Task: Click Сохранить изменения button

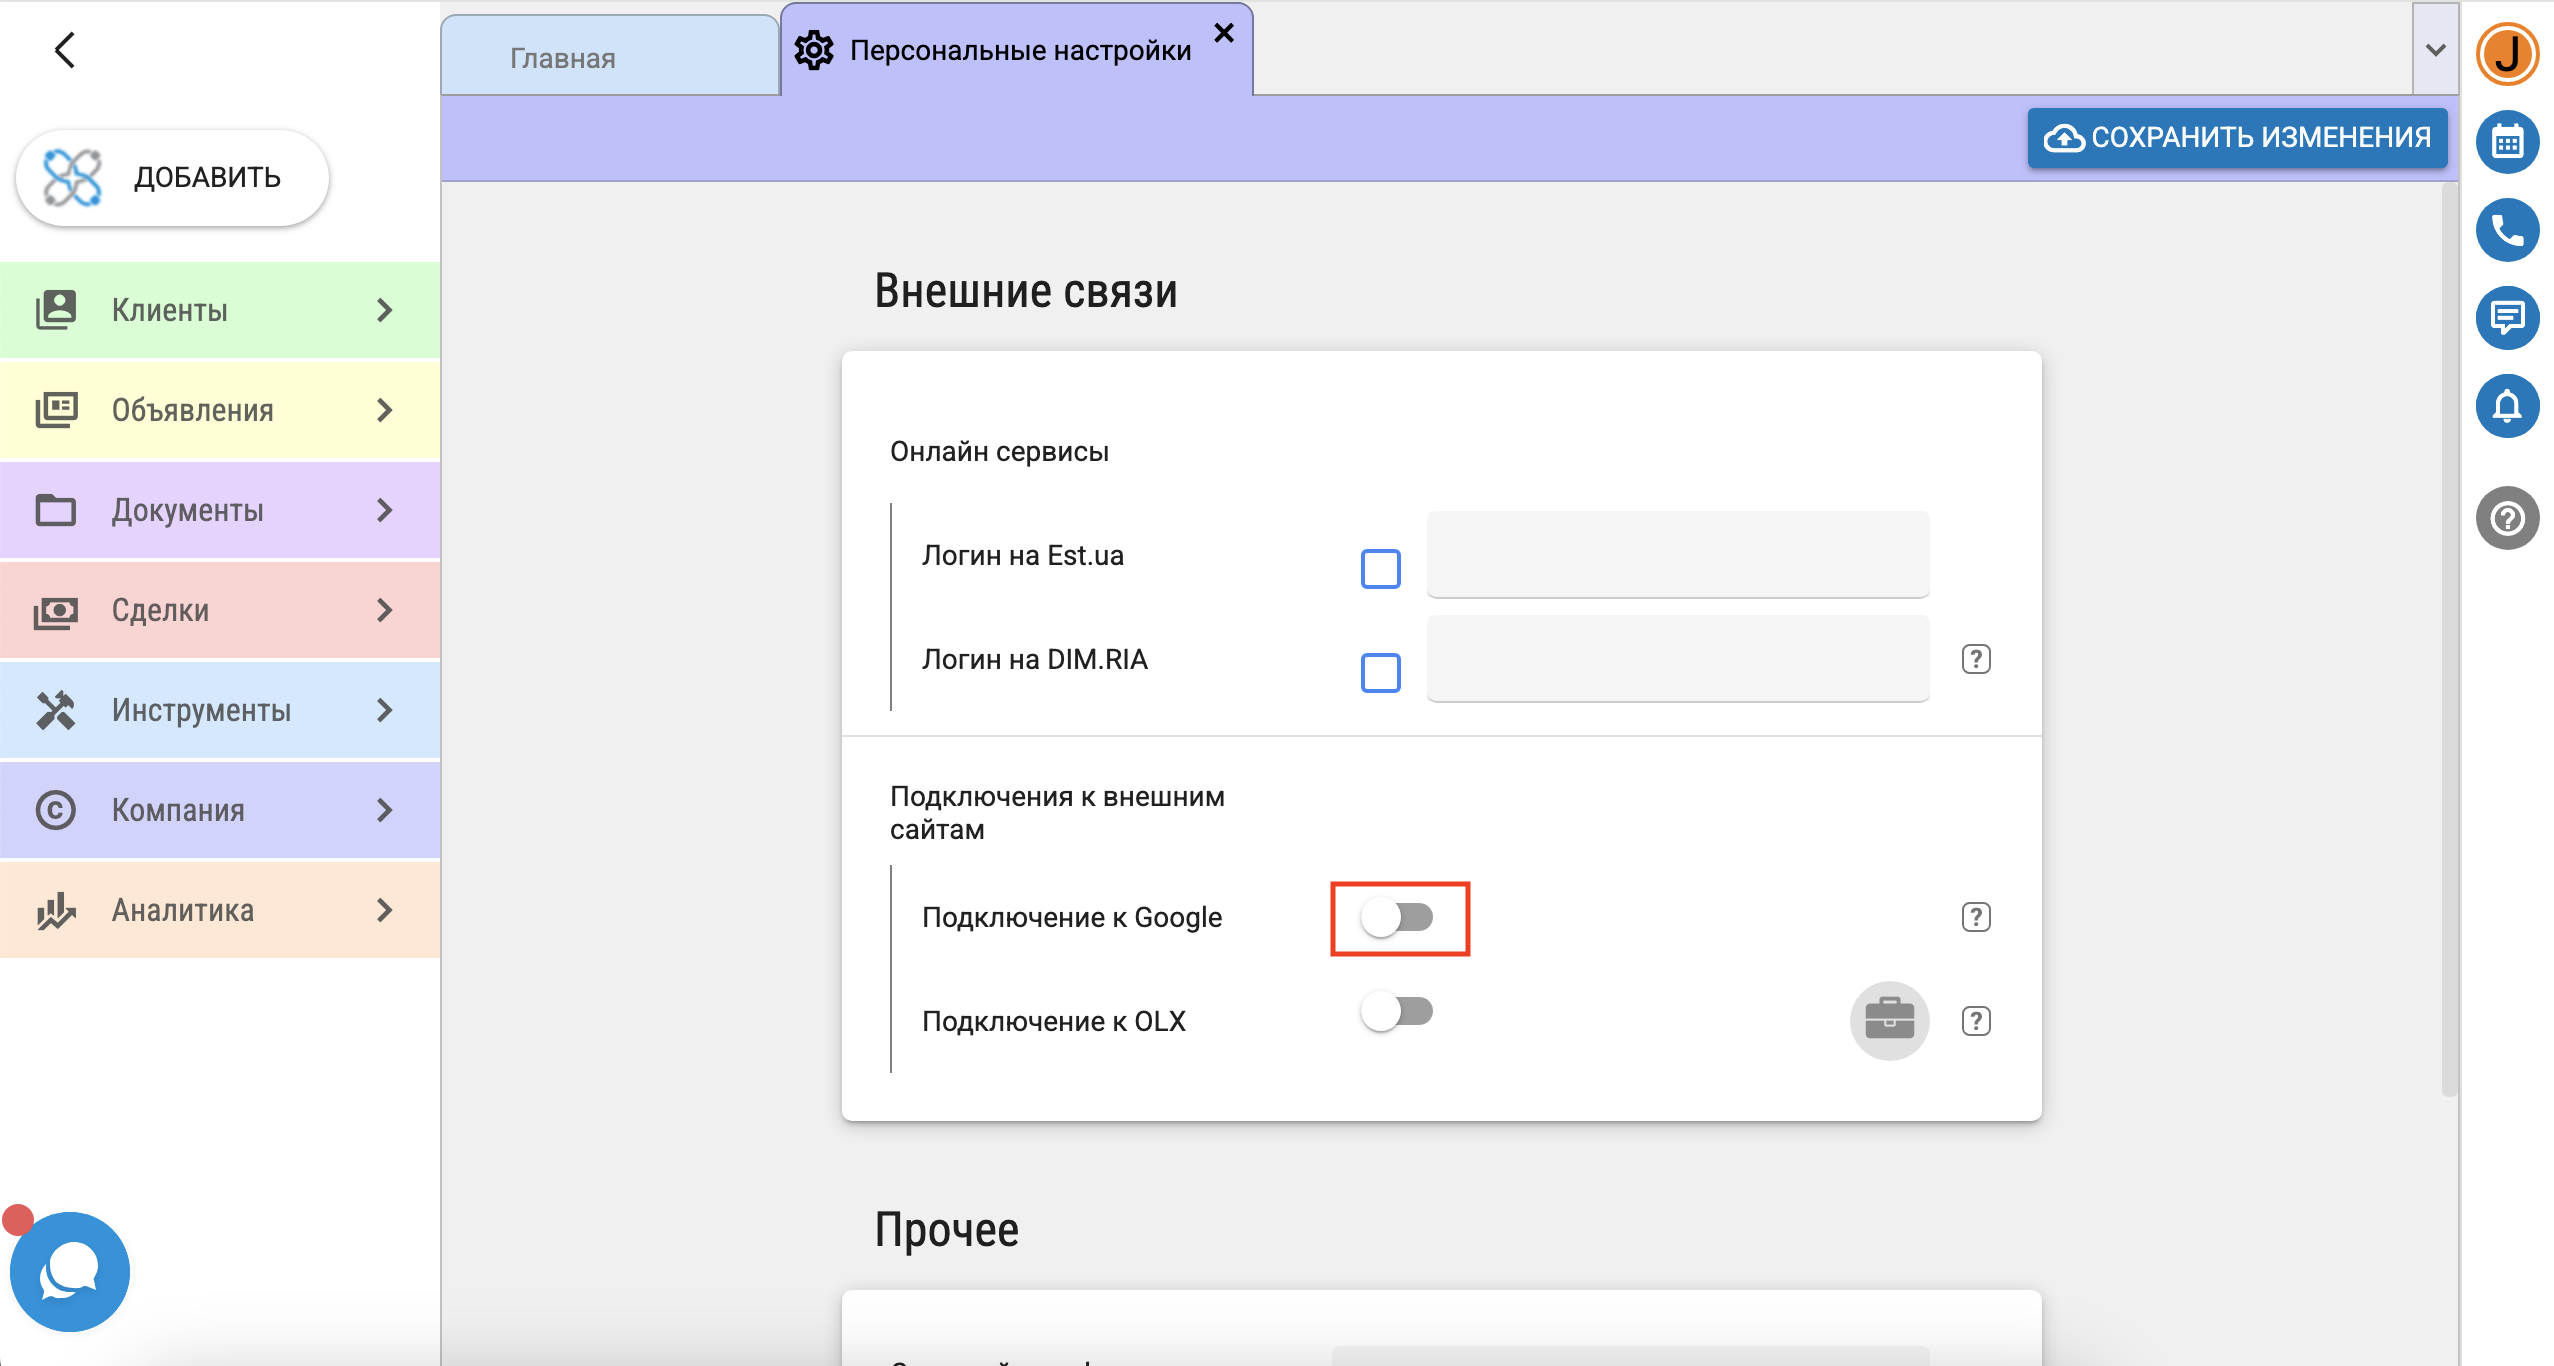Action: (x=2237, y=137)
